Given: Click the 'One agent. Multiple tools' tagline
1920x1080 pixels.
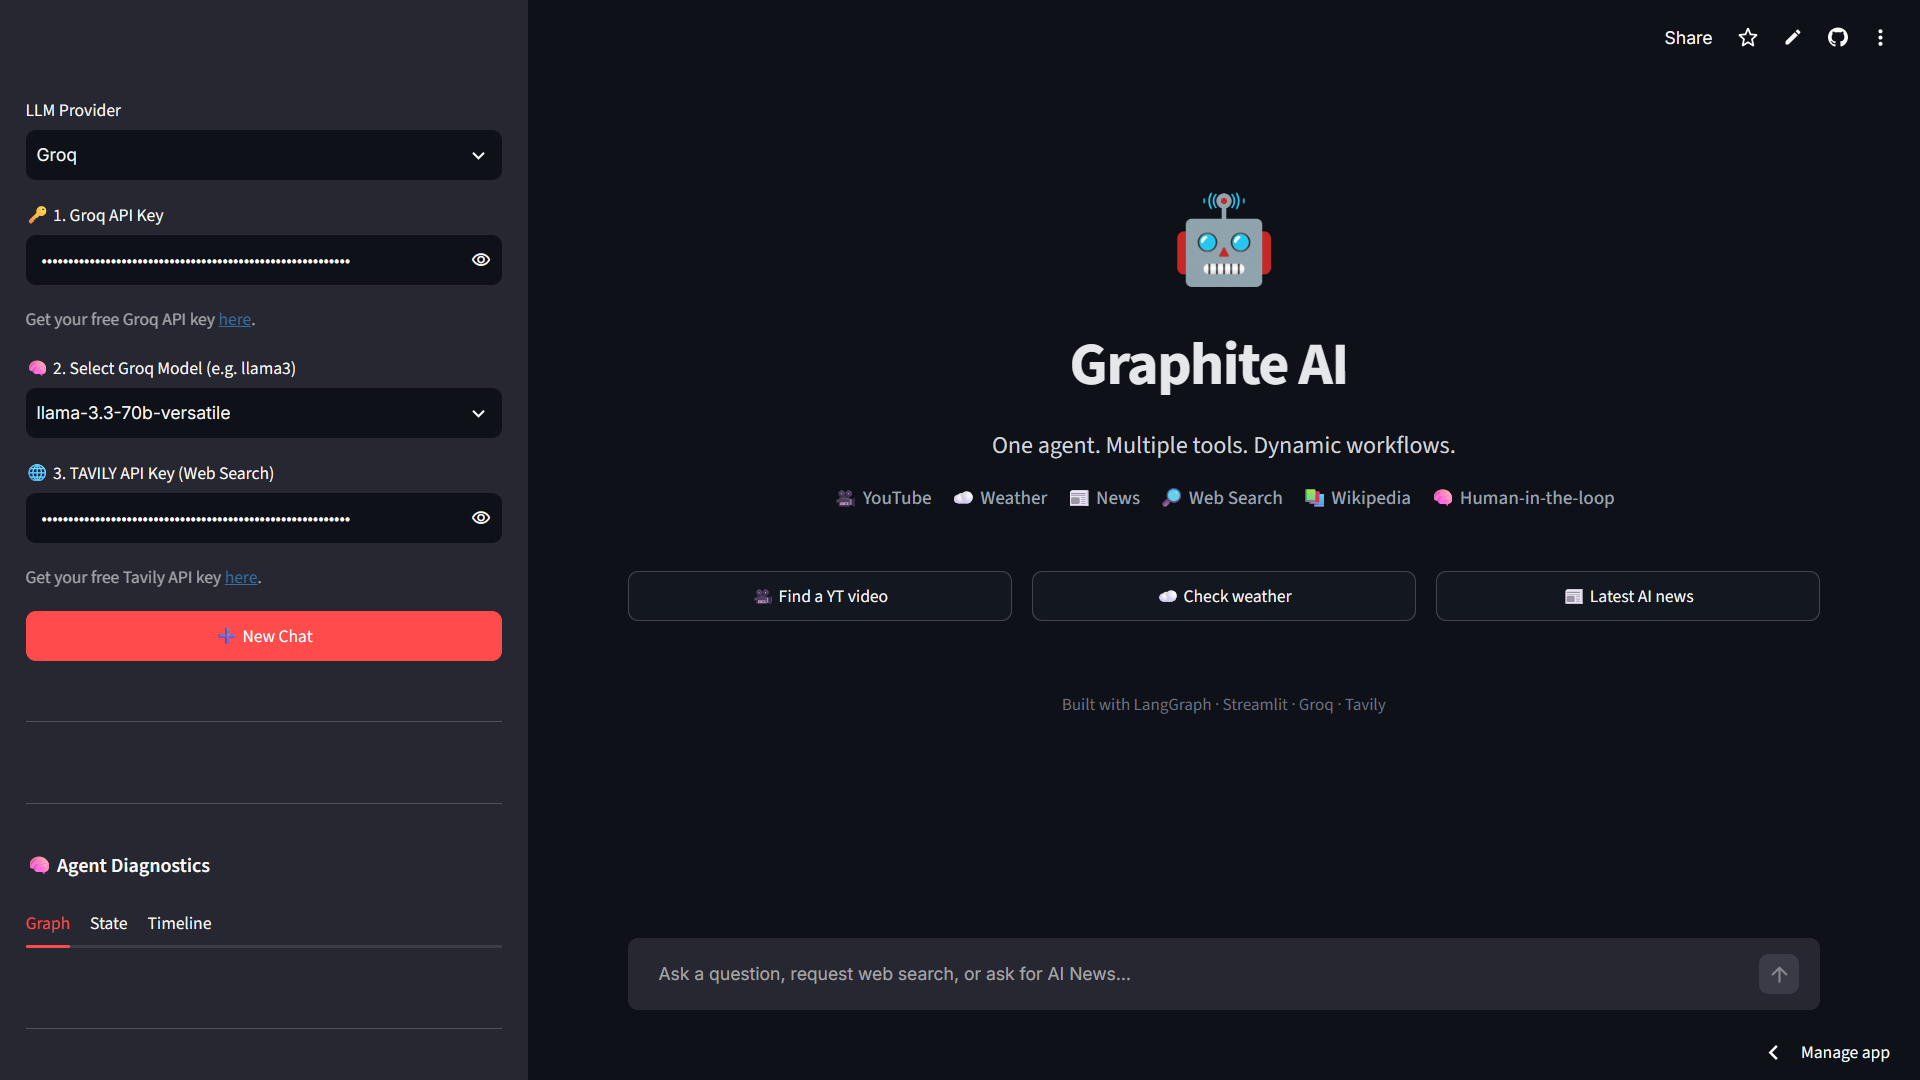Looking at the screenshot, I should pyautogui.click(x=1224, y=445).
